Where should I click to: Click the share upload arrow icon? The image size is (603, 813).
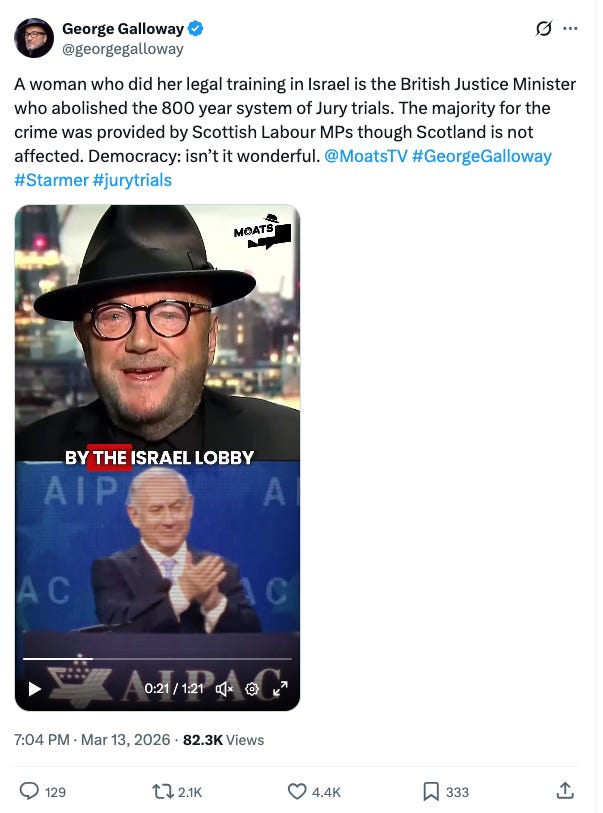click(x=565, y=791)
